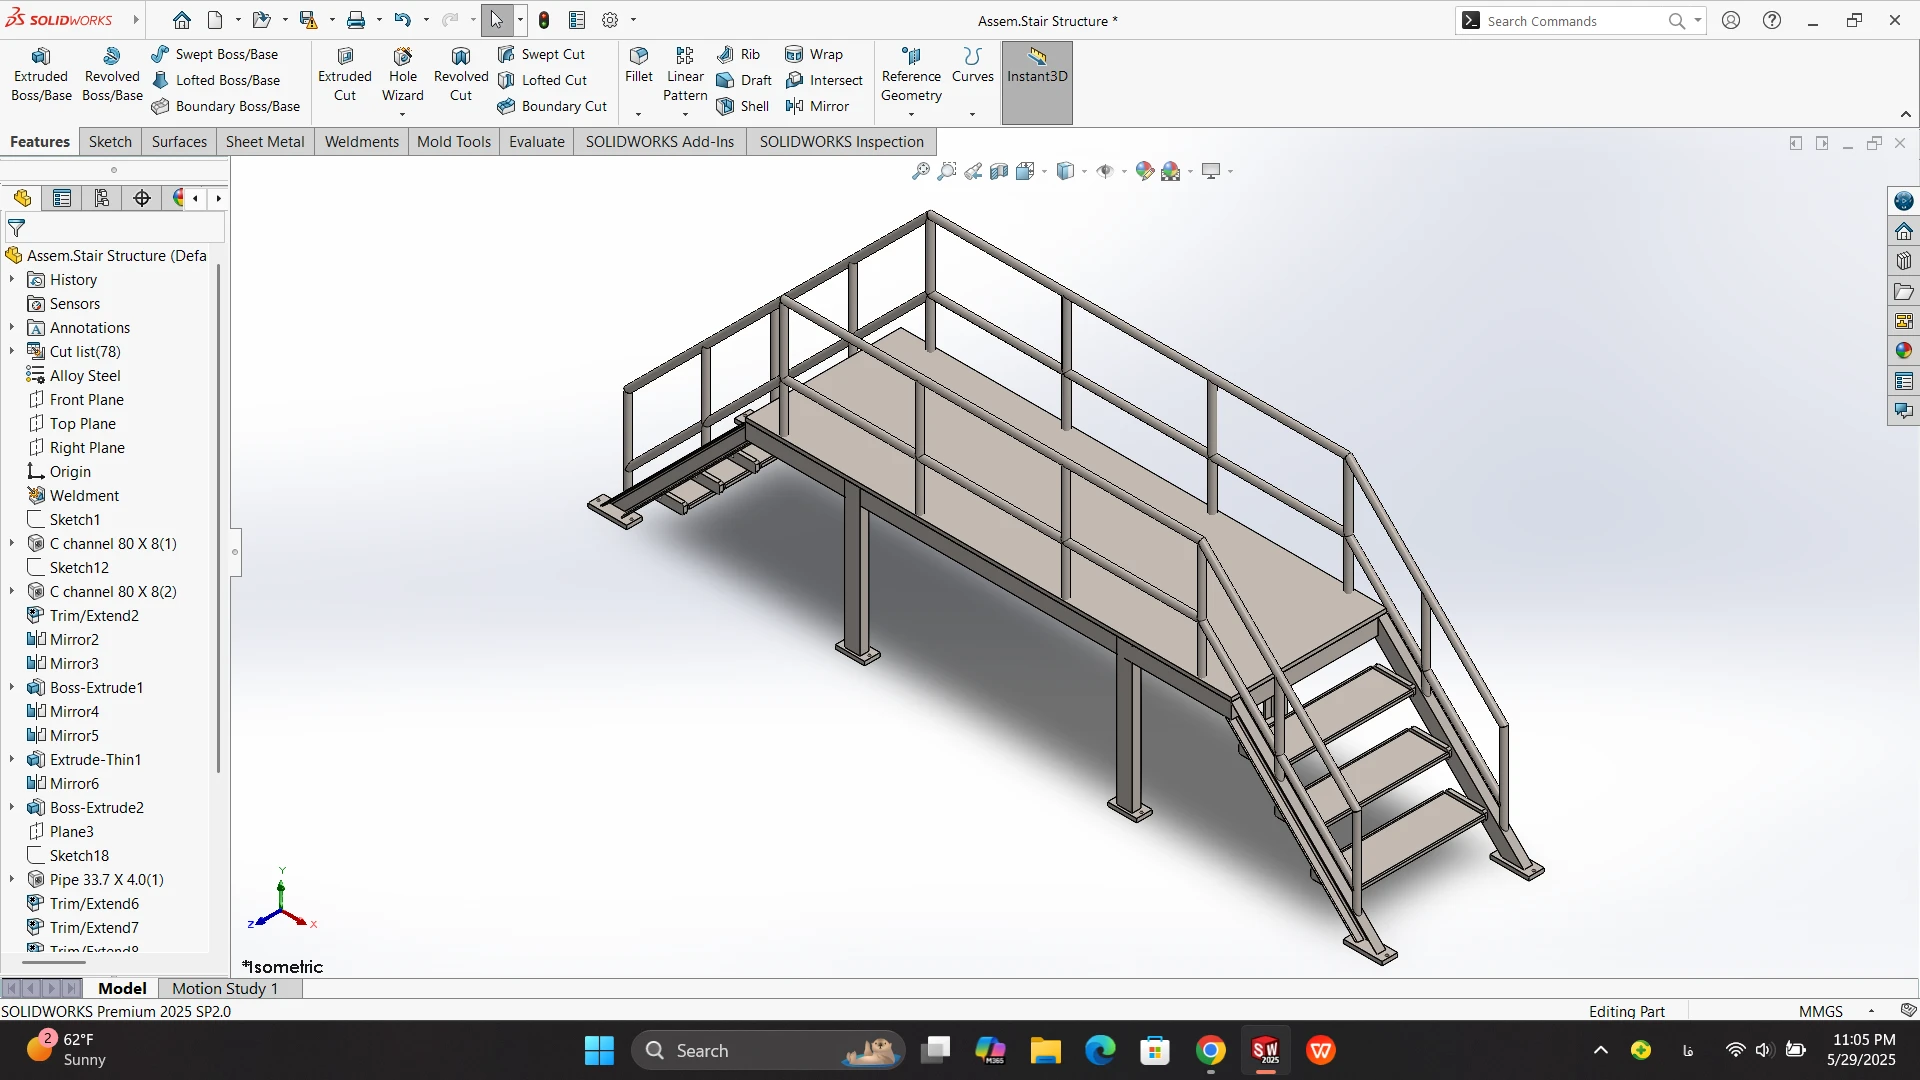1920x1080 pixels.
Task: Toggle the rebuild traffic light icon
Action: (544, 20)
